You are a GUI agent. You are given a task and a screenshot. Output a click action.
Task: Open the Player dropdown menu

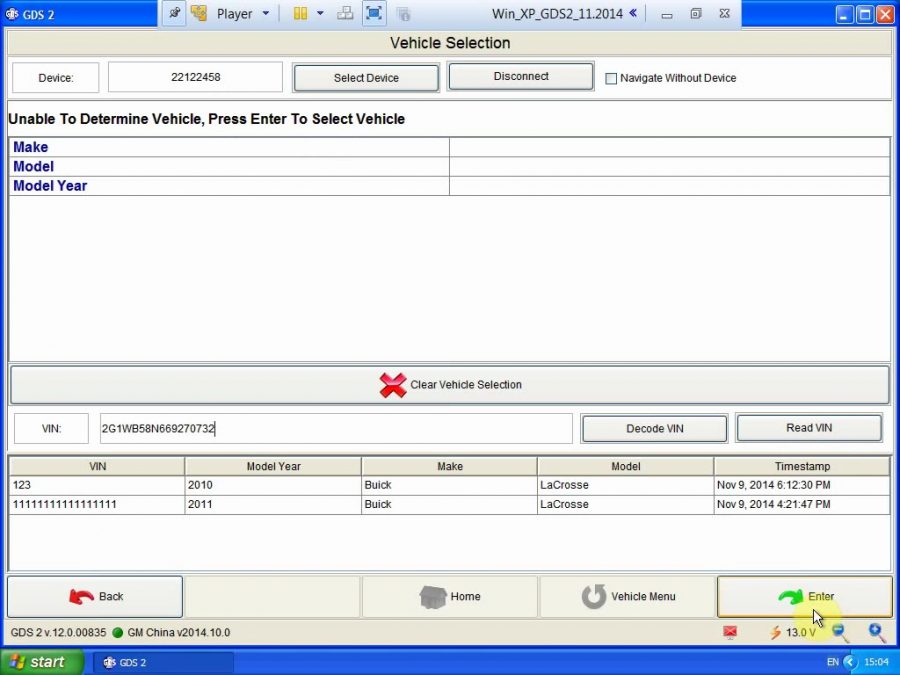point(265,13)
